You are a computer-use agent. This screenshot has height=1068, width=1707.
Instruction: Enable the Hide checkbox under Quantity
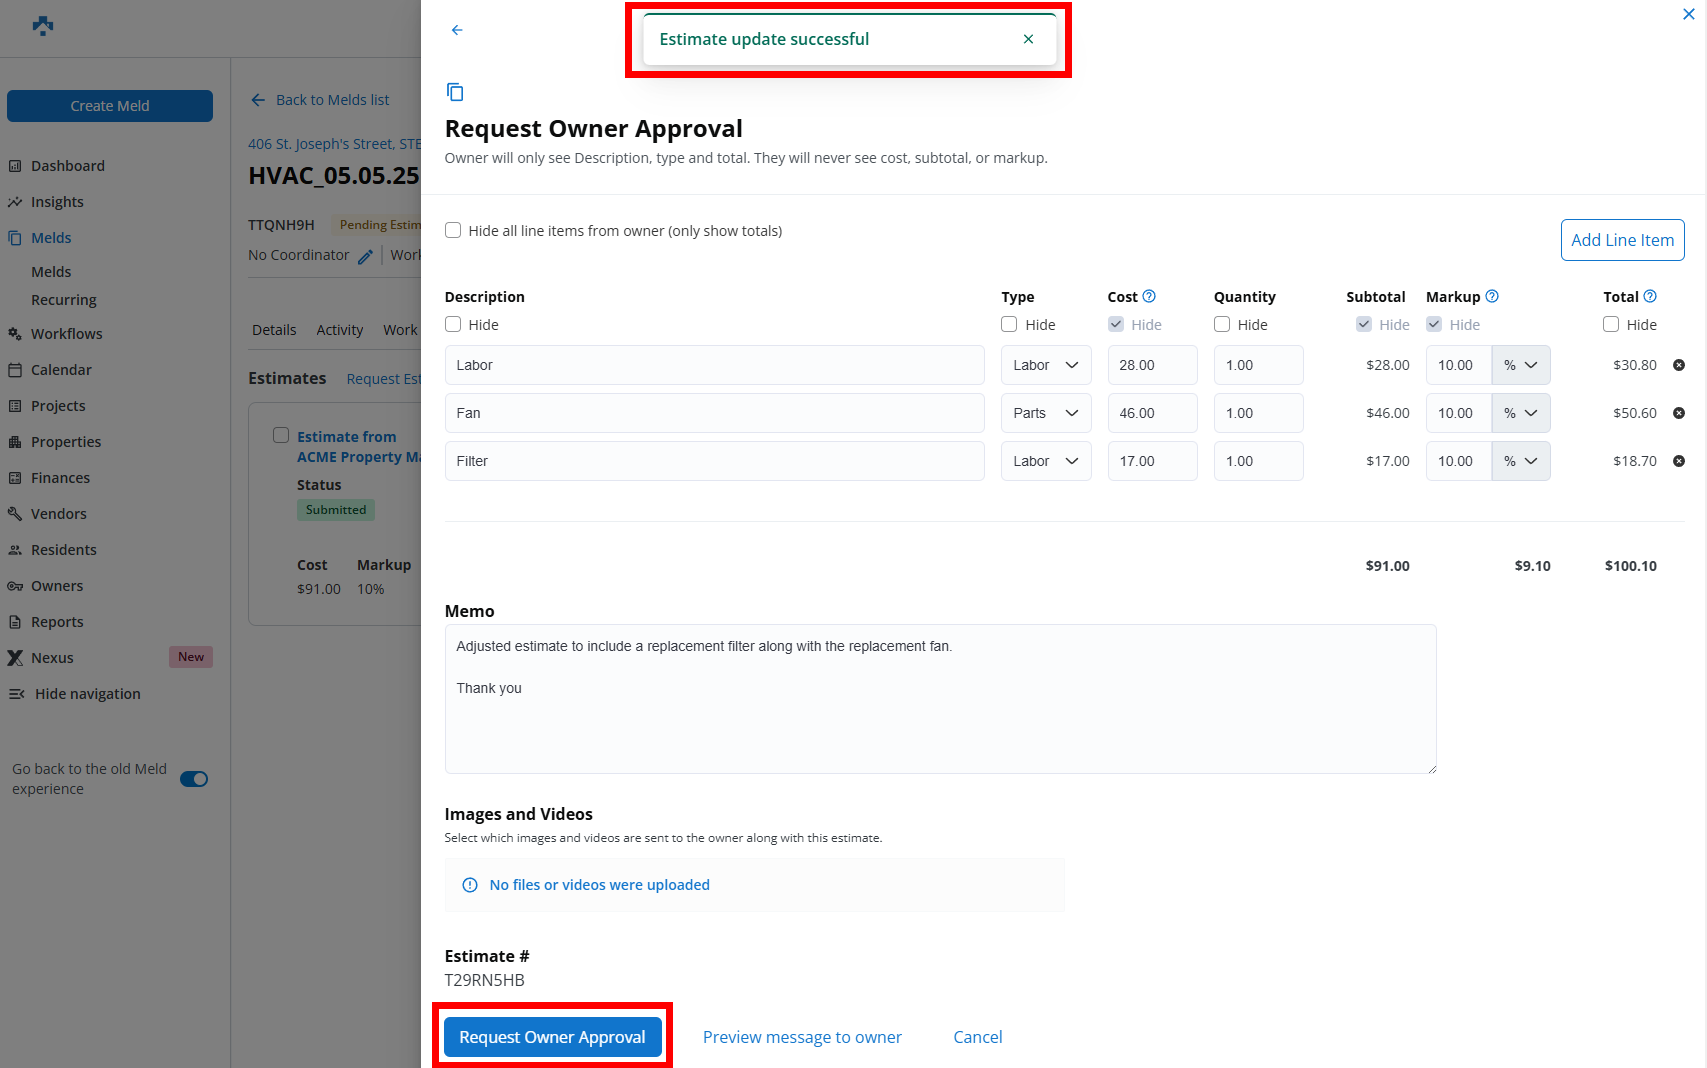[x=1222, y=324]
